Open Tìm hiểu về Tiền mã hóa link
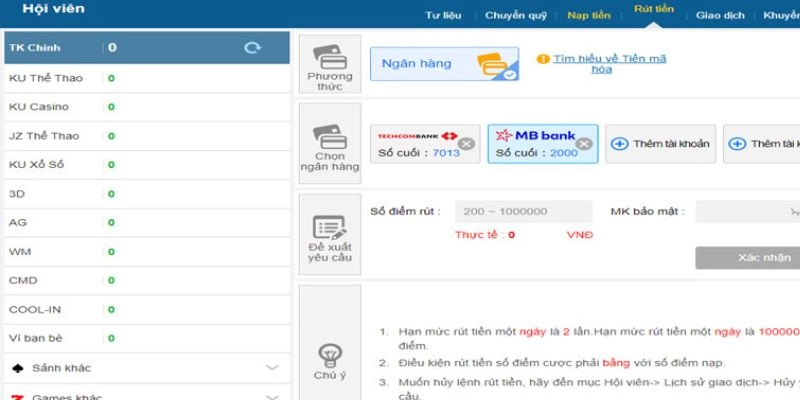The width and height of the screenshot is (800, 400). (609, 64)
